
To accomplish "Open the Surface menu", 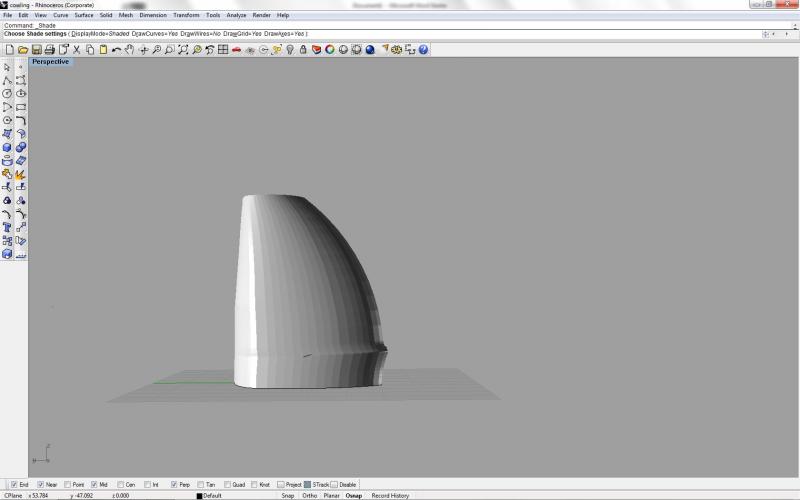I will pyautogui.click(x=84, y=15).
